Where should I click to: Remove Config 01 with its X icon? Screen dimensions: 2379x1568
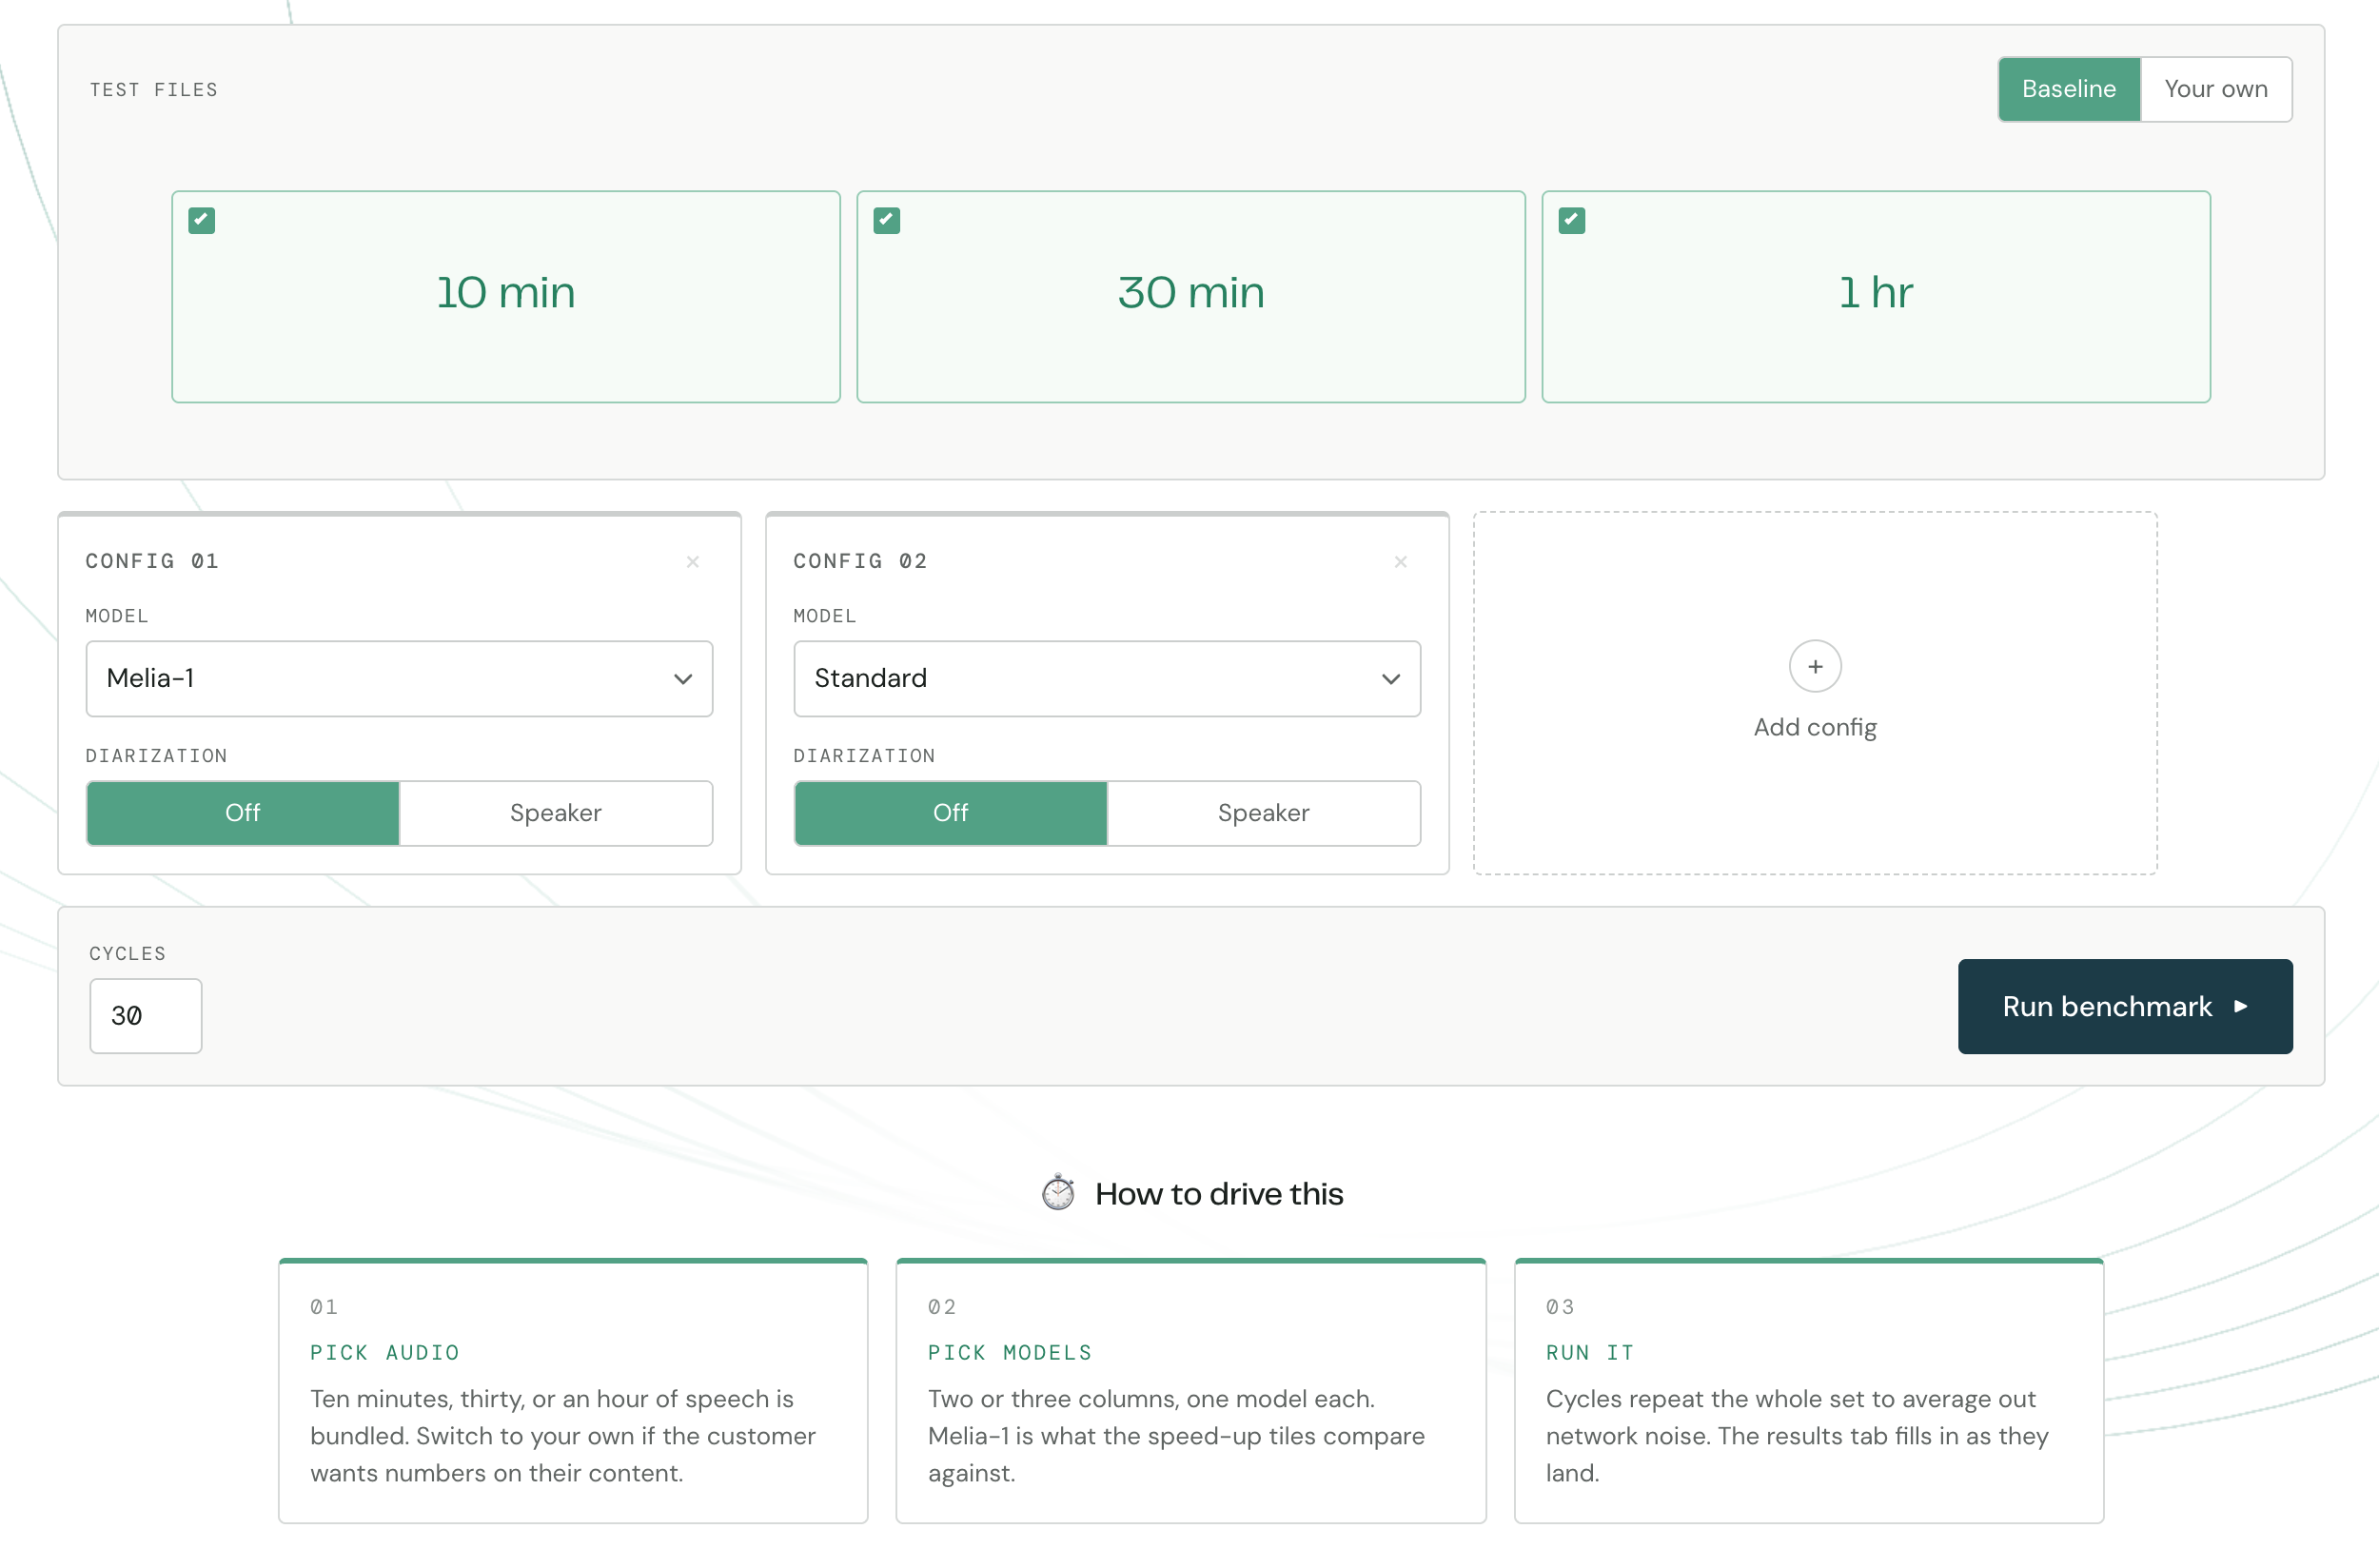(692, 562)
